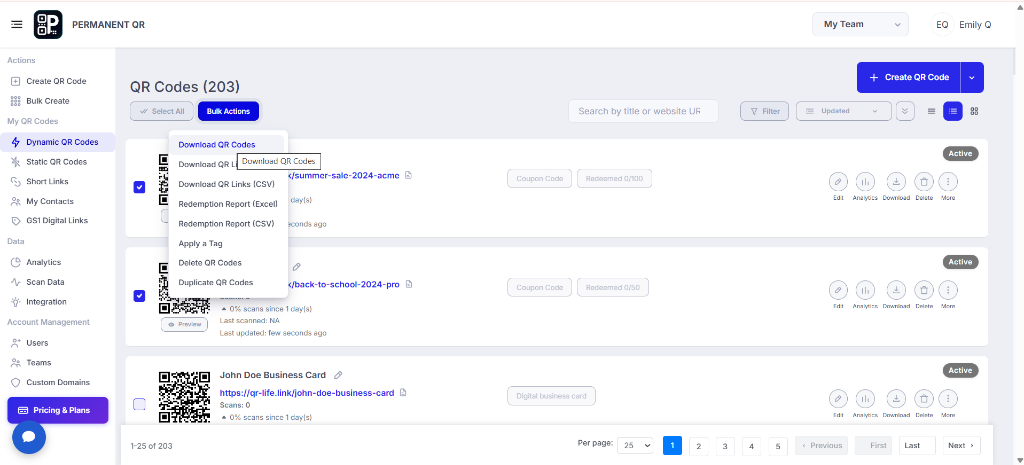The width and height of the screenshot is (1024, 465).
Task: Click the Bulk Actions button
Action: click(228, 111)
